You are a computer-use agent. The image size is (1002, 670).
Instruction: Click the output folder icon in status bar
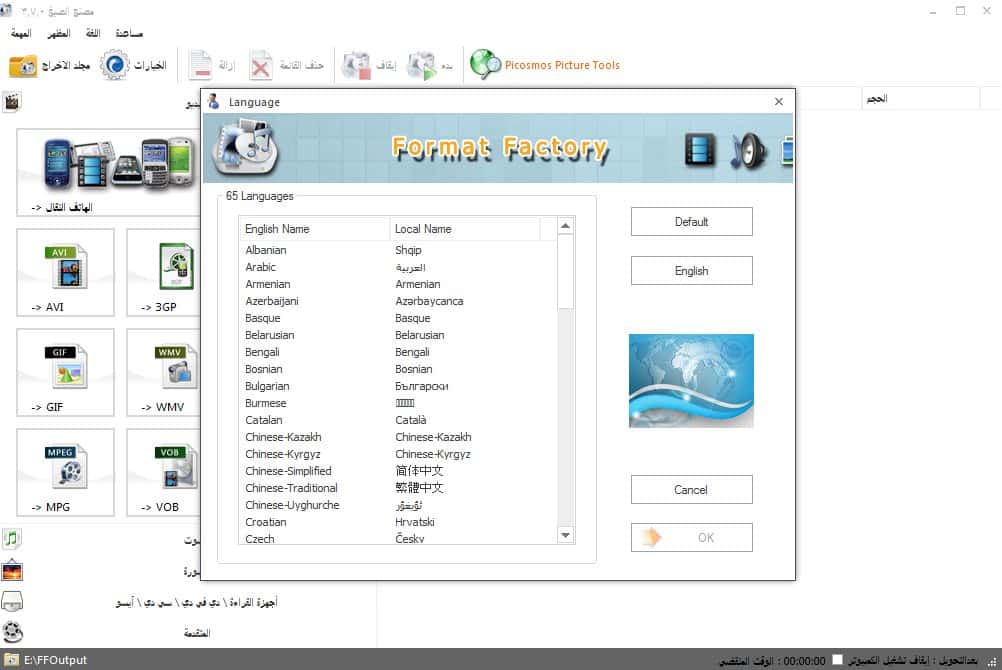(x=11, y=660)
